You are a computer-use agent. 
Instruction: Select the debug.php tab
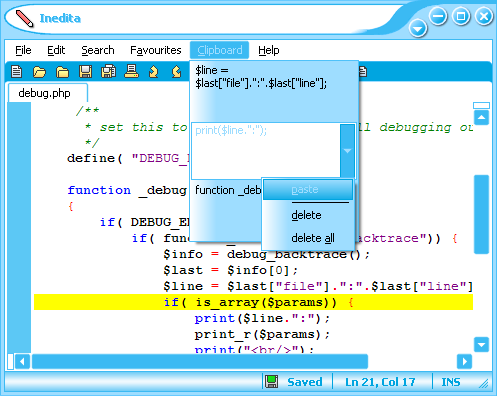pos(45,93)
